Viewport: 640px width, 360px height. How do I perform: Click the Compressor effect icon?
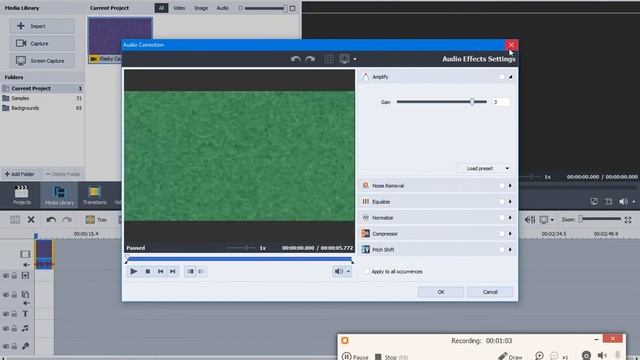pos(366,233)
